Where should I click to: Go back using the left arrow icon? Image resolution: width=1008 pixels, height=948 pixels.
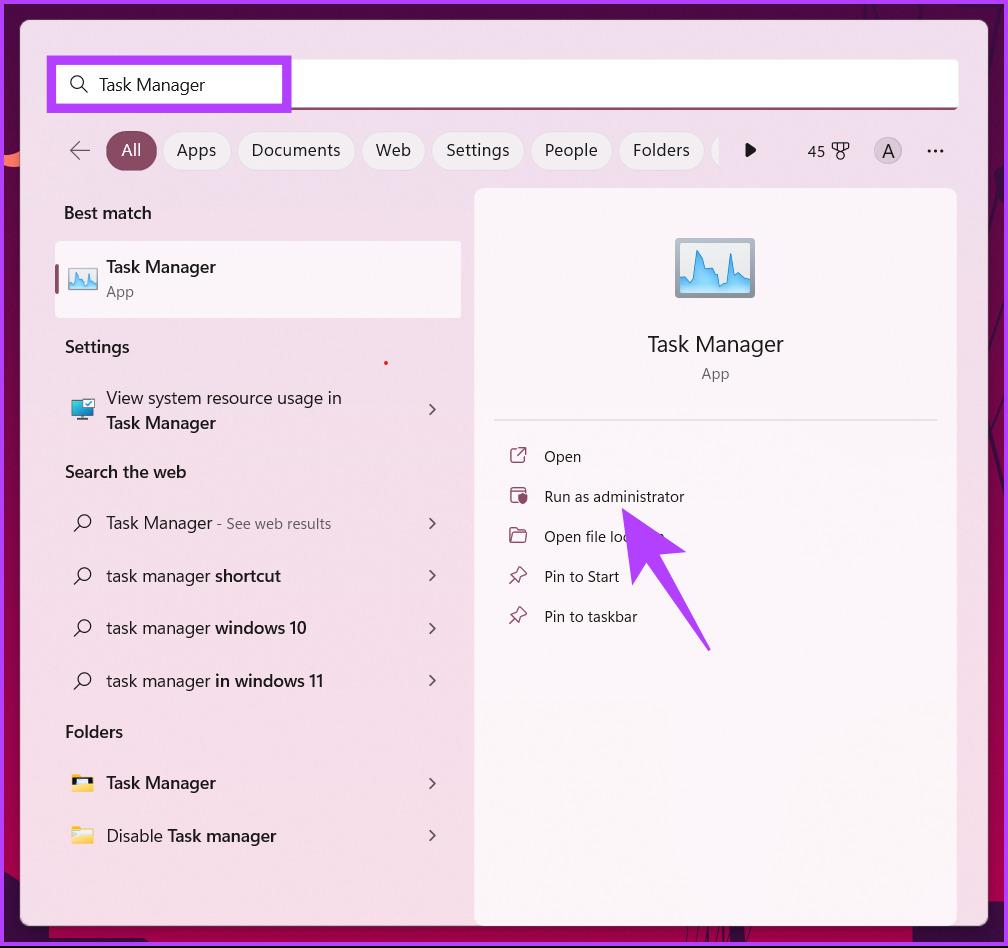[x=80, y=150]
